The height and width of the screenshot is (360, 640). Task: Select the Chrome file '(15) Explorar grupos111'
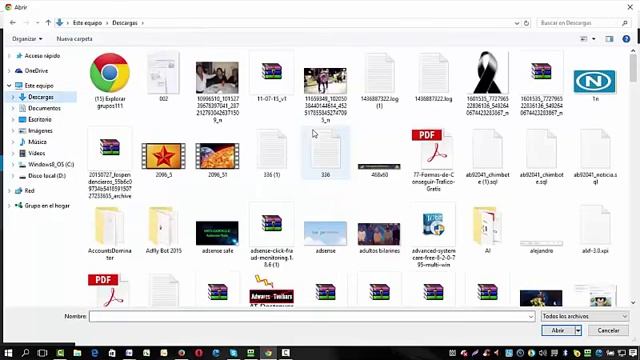pos(109,80)
